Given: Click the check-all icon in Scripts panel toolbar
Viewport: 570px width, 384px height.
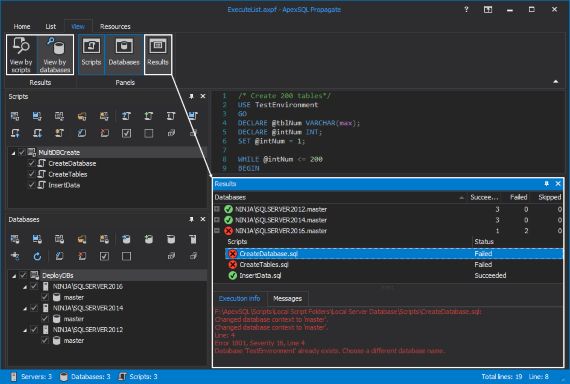Looking at the screenshot, I should (x=126, y=133).
